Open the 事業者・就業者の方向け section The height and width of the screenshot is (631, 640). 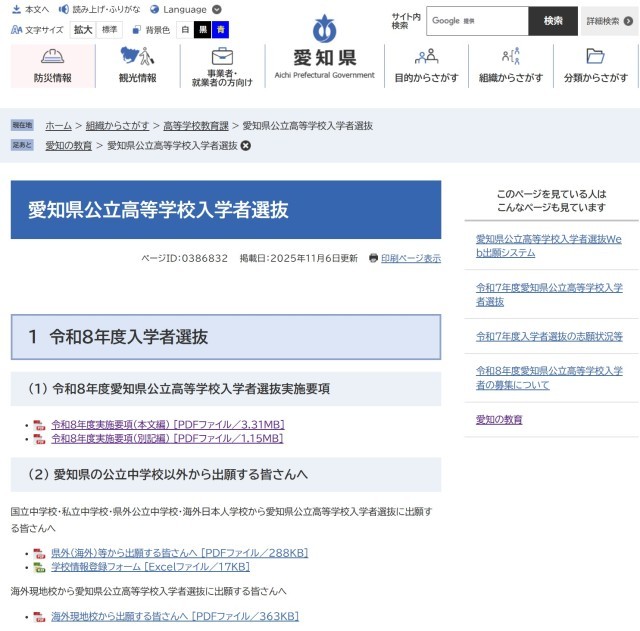click(x=222, y=66)
